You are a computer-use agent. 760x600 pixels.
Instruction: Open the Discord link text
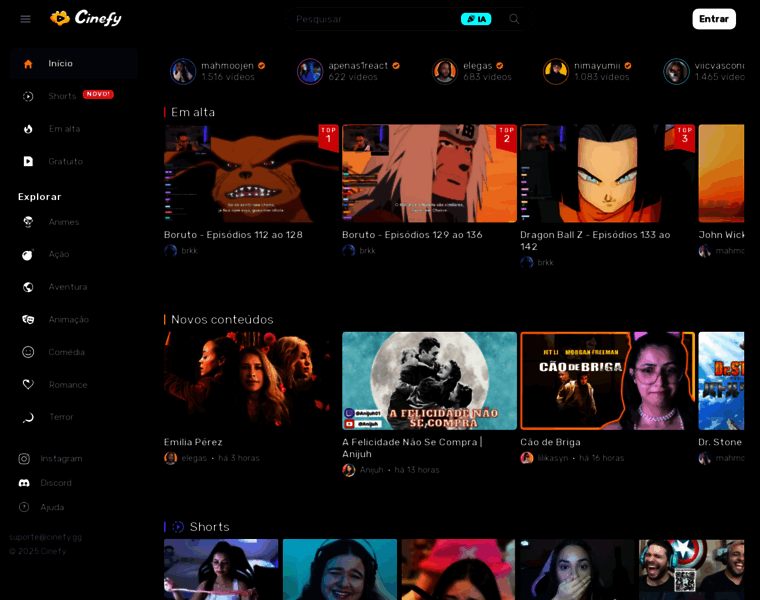click(x=56, y=483)
